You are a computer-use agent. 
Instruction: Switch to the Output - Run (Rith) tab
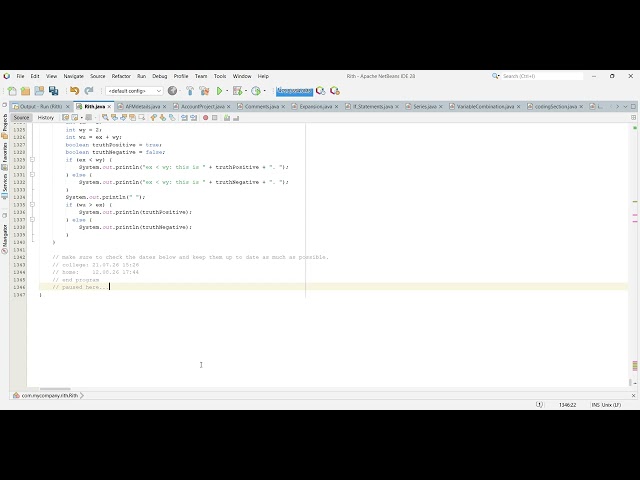click(x=41, y=106)
